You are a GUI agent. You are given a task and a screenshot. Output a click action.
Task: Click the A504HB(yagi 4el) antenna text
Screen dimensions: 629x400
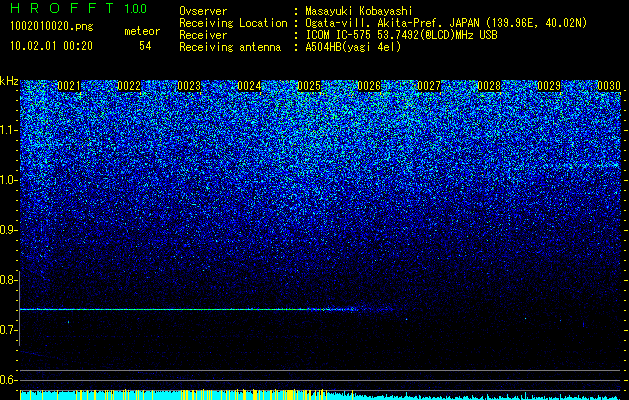click(353, 47)
